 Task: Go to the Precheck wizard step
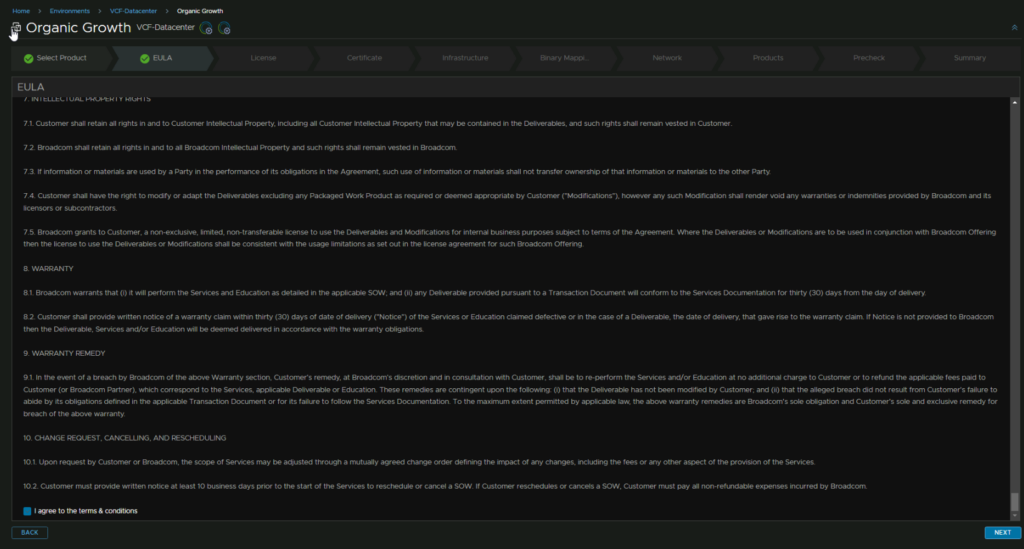pos(869,58)
